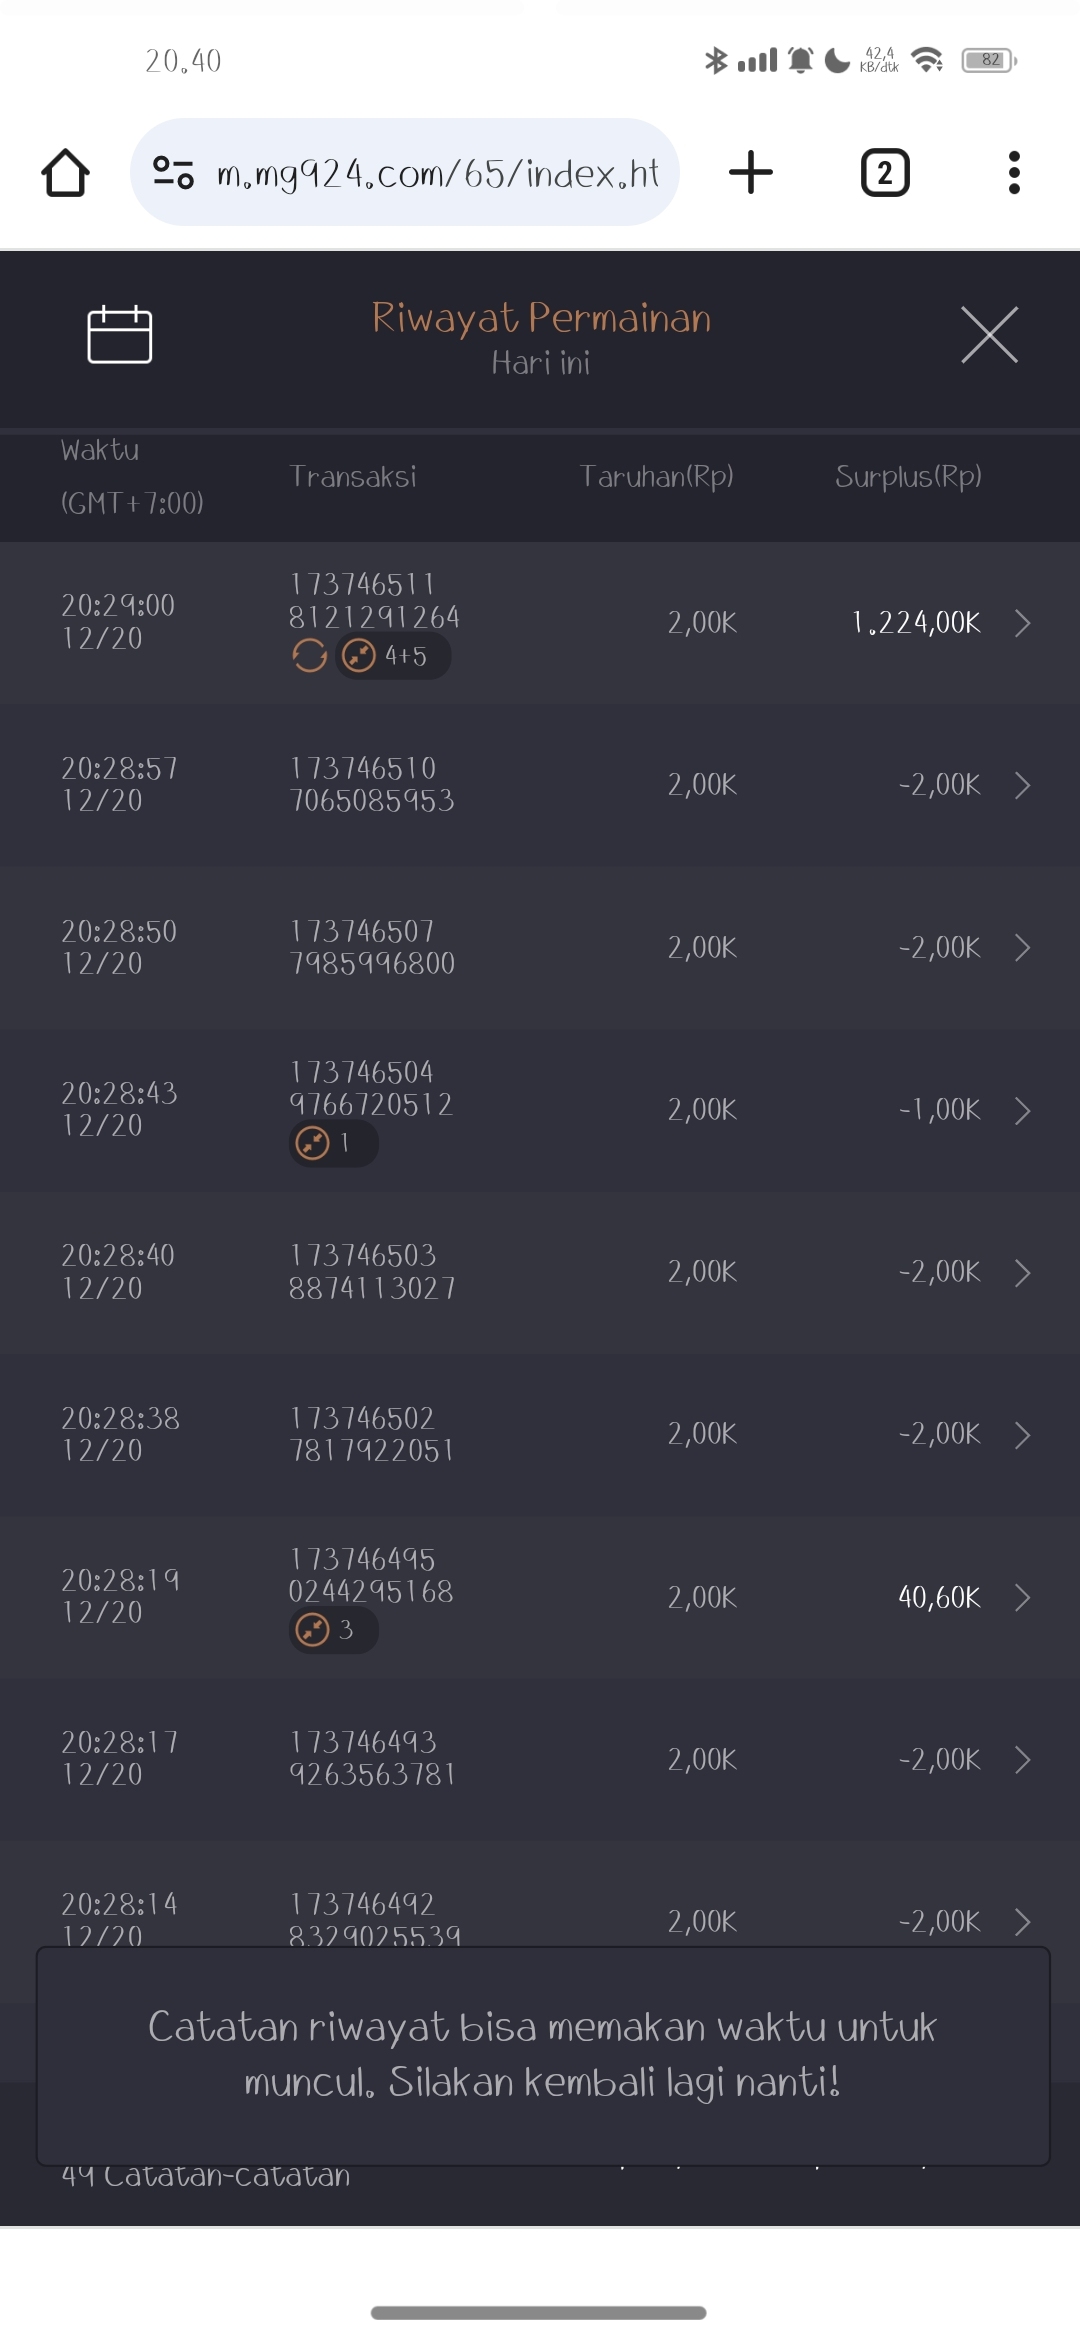Tap the Riwayat Permainan title
The image size is (1080, 2340).
coord(541,318)
